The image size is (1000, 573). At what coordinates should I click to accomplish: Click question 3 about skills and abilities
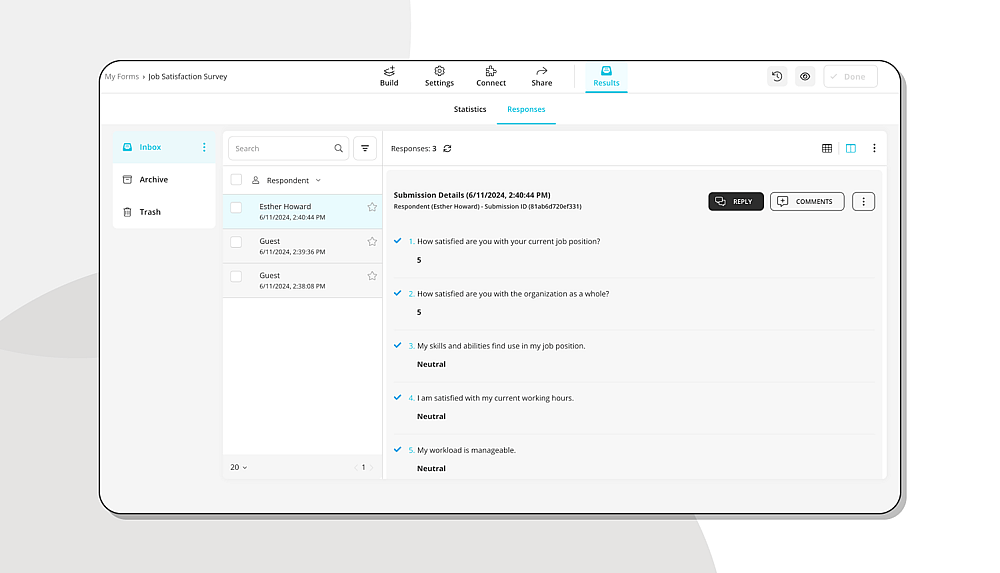tap(501, 346)
